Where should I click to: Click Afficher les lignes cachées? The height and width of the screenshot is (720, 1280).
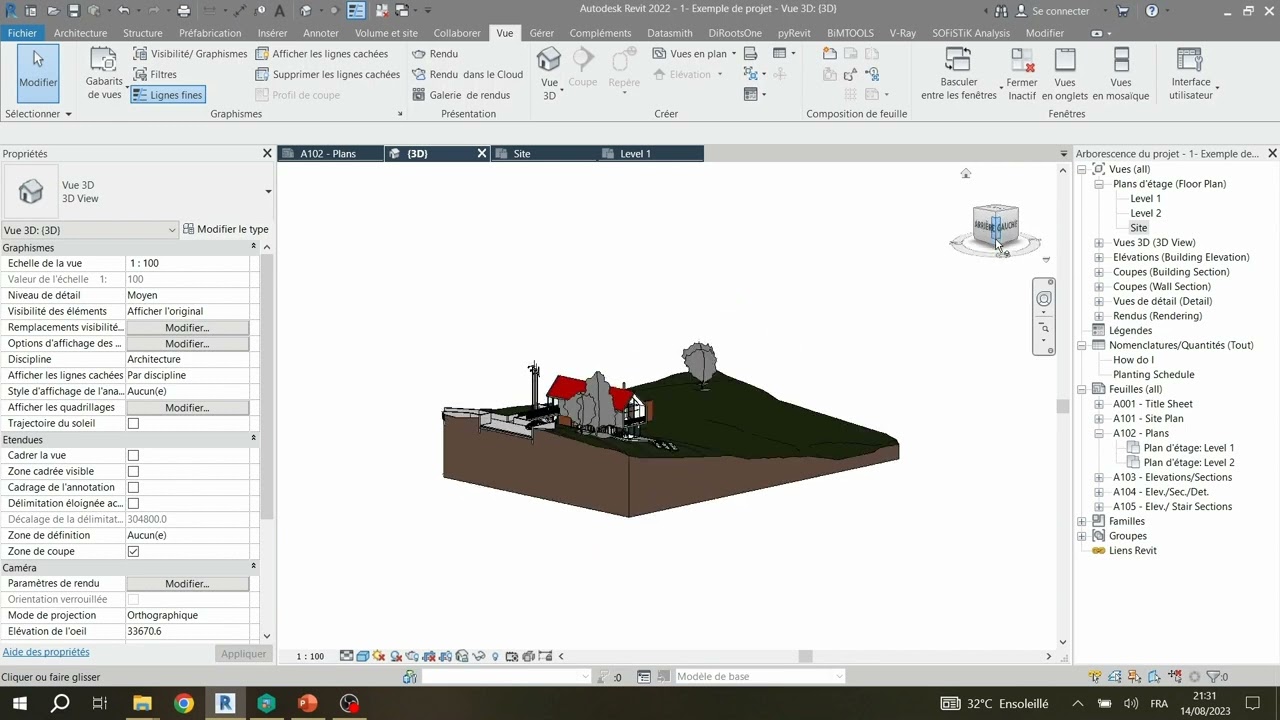(x=321, y=54)
